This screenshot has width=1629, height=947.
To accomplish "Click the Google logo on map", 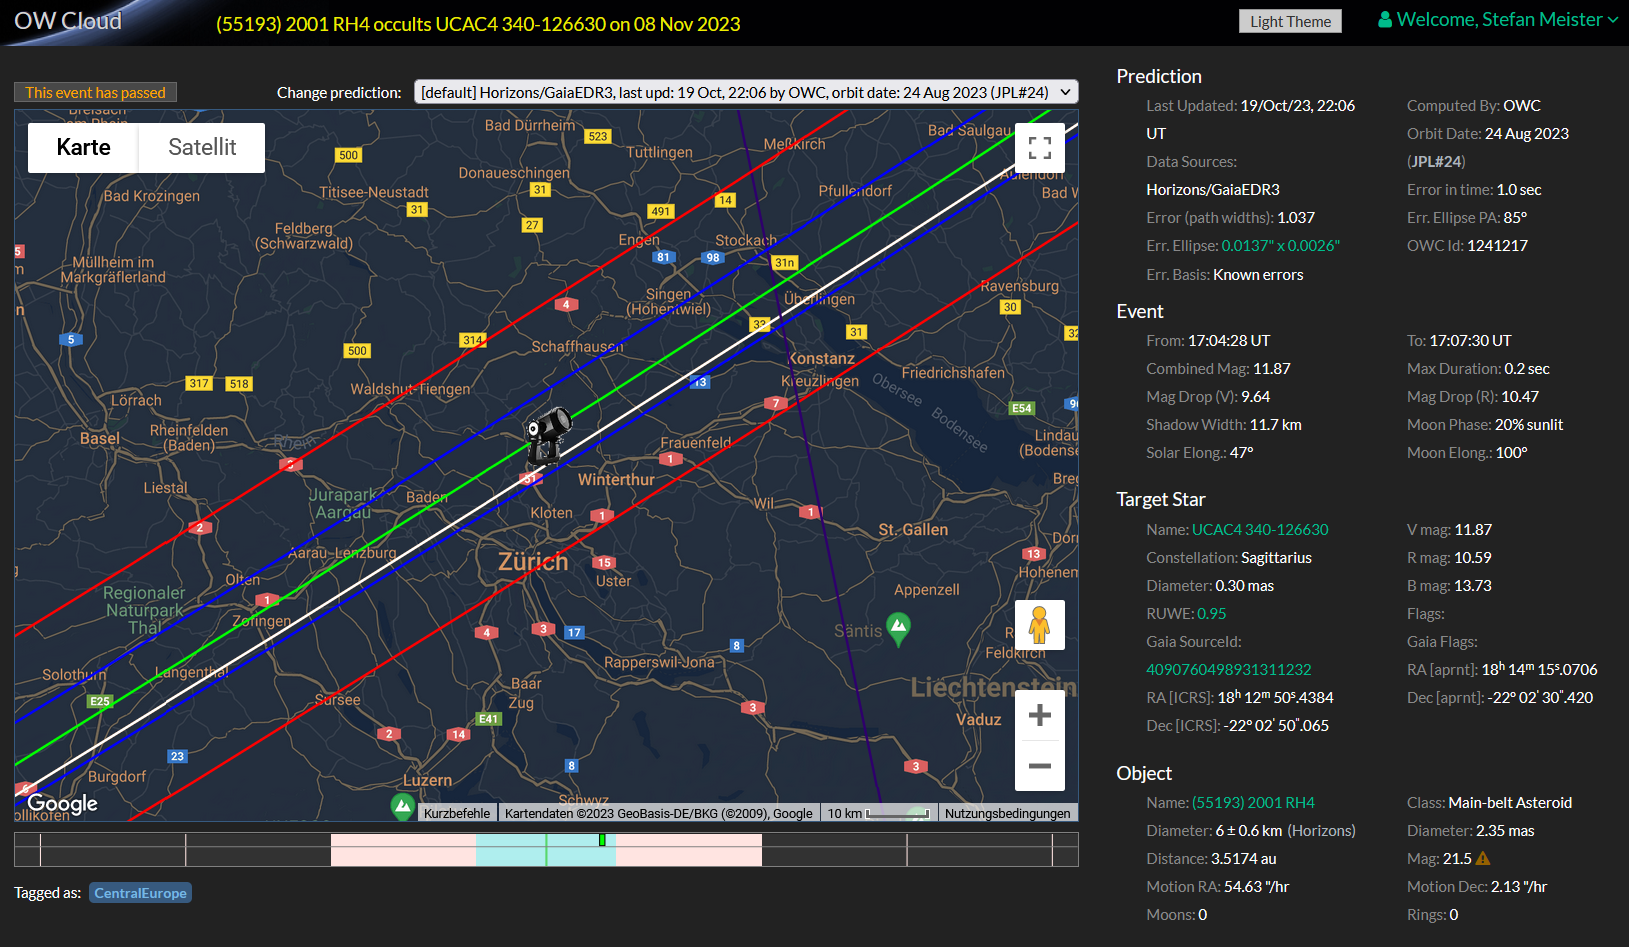I will (x=62, y=804).
